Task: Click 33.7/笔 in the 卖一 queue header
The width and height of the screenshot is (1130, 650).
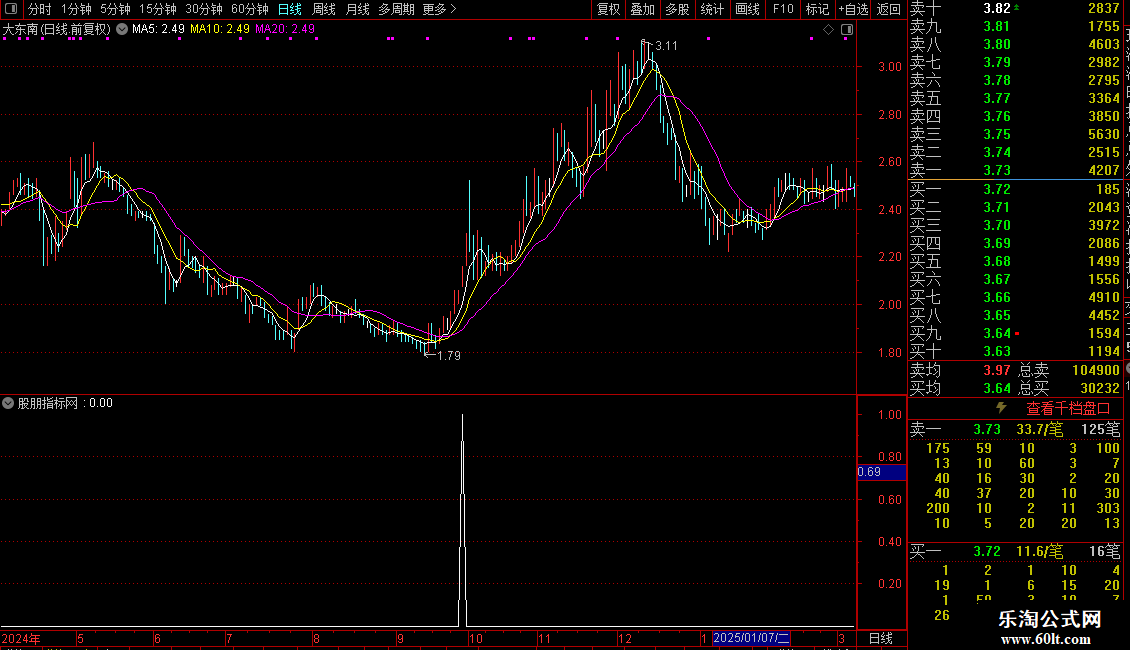Action: pos(1040,430)
